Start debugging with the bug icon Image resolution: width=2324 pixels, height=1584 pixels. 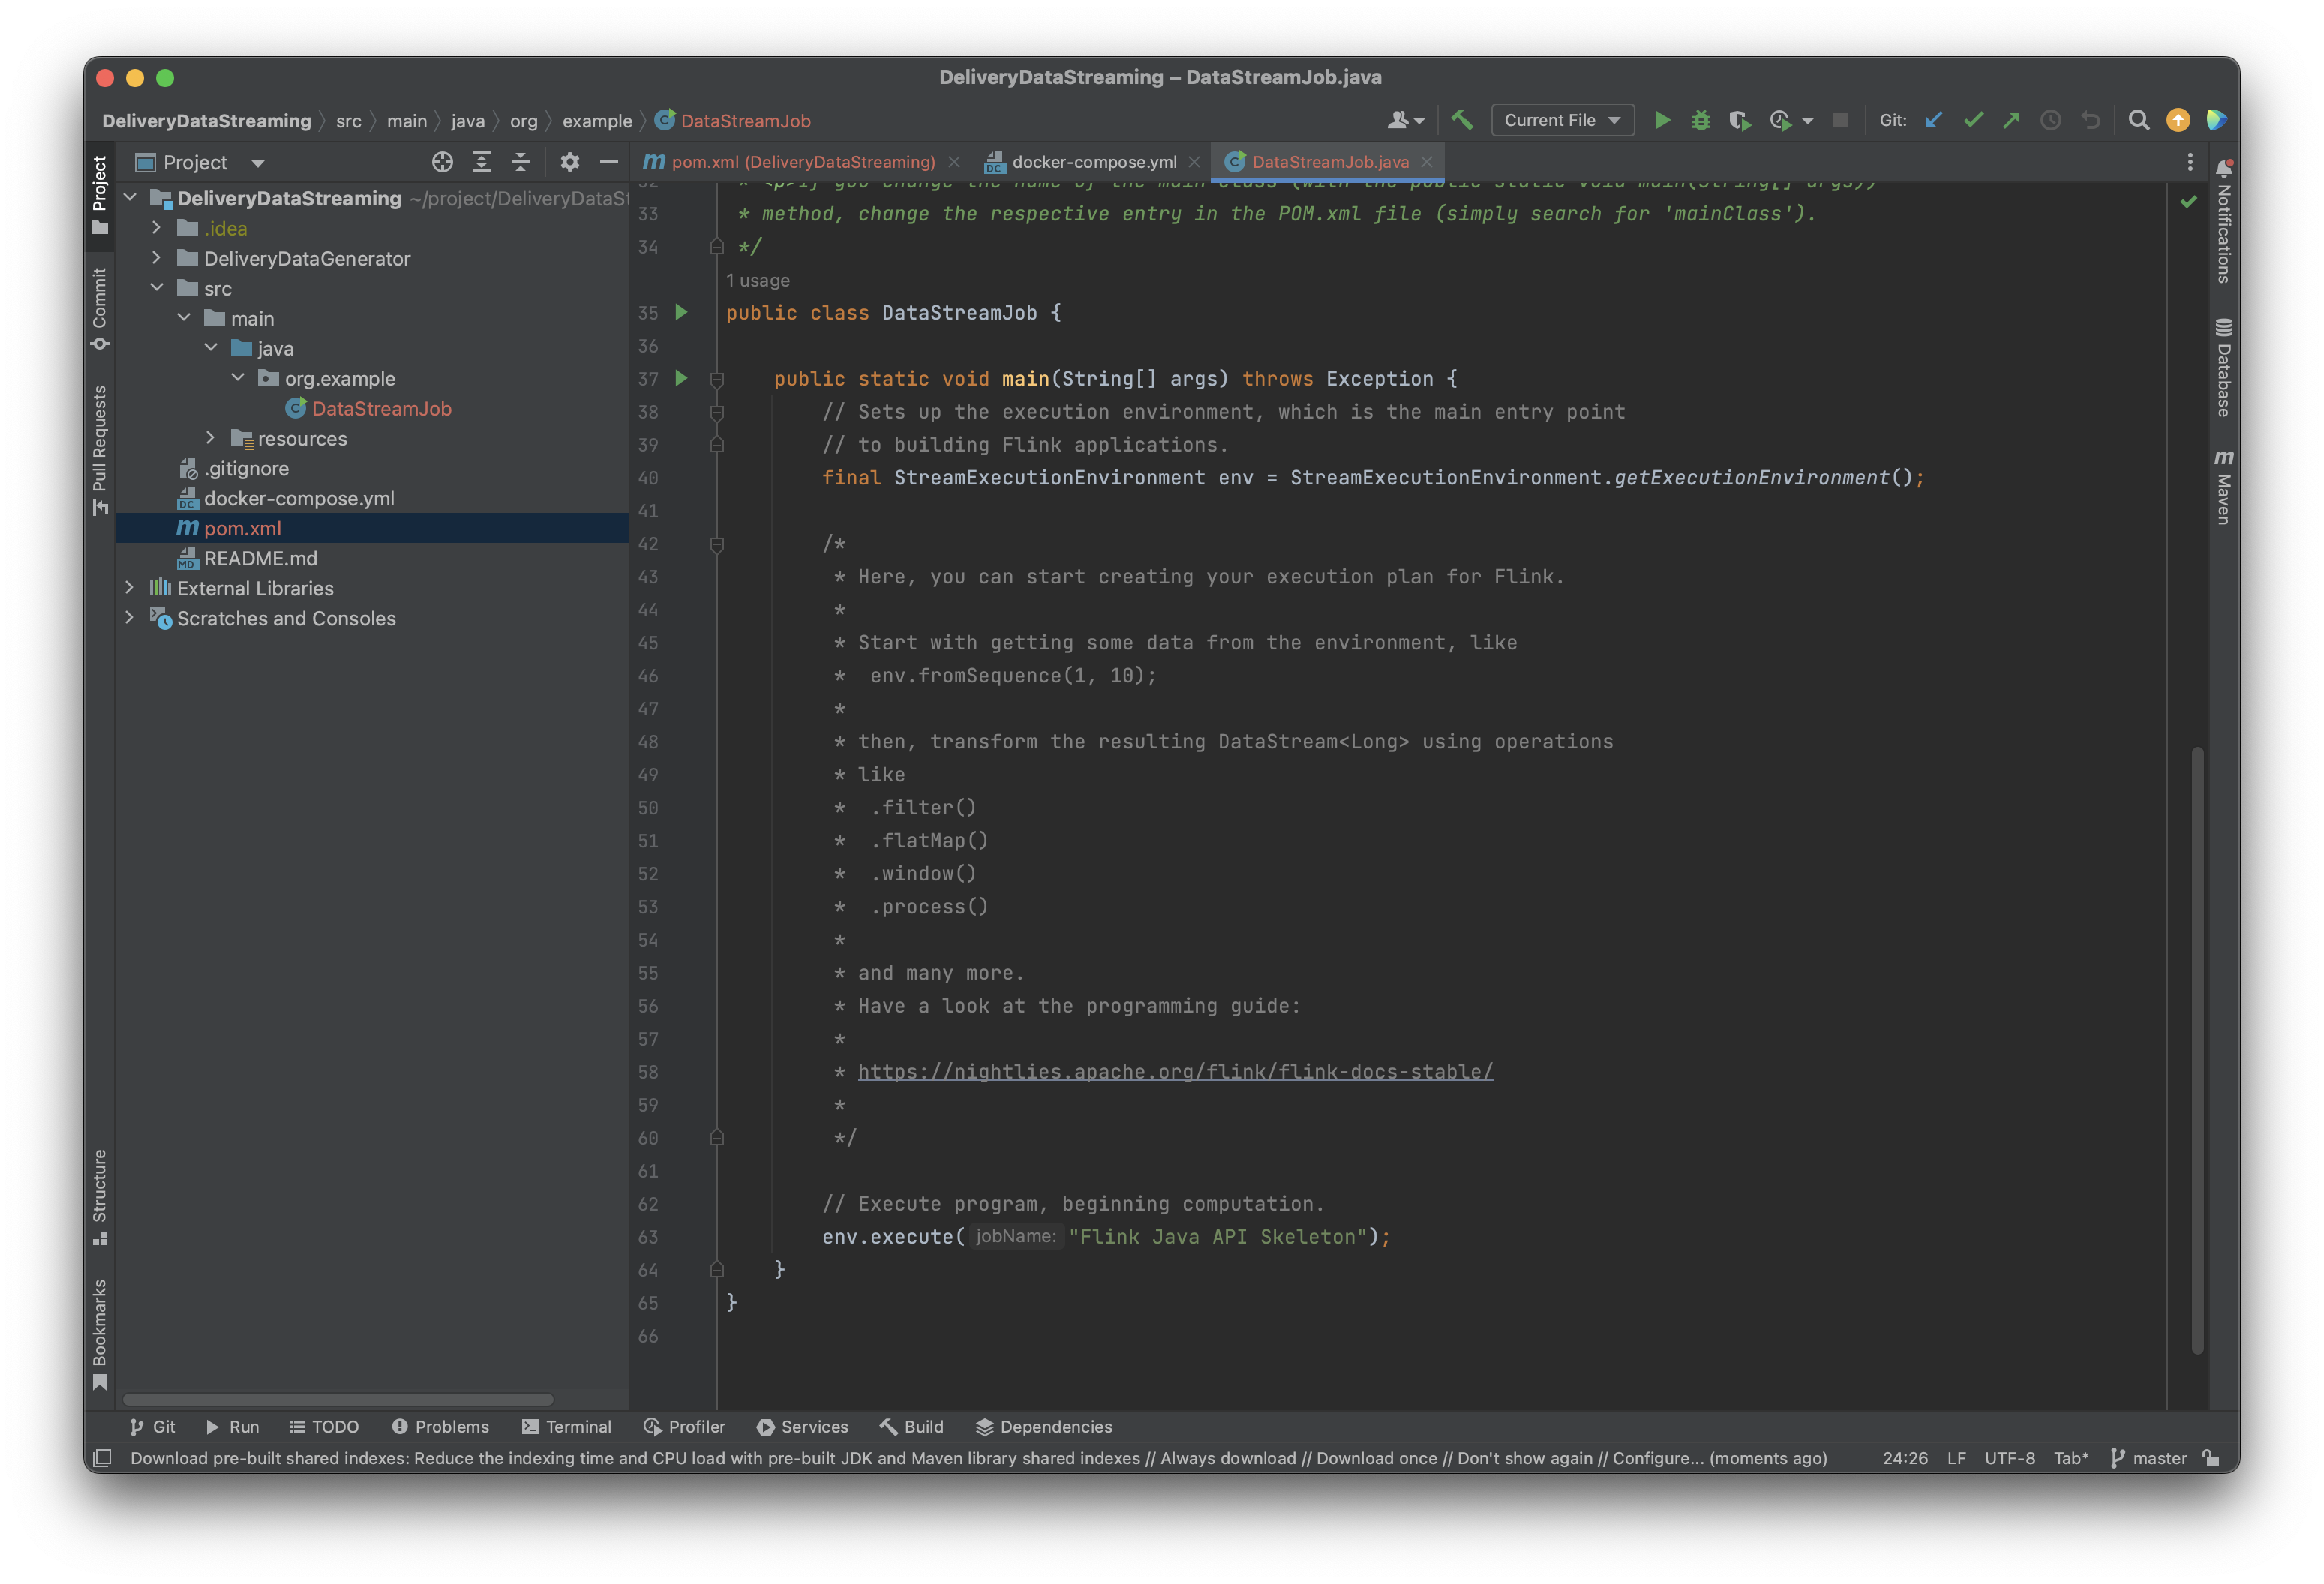click(x=1700, y=120)
